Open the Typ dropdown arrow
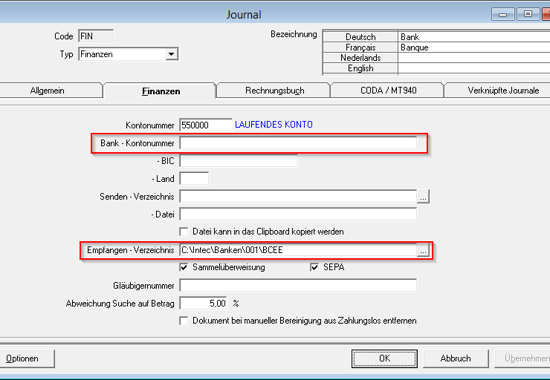The image size is (550, 380). pos(171,54)
